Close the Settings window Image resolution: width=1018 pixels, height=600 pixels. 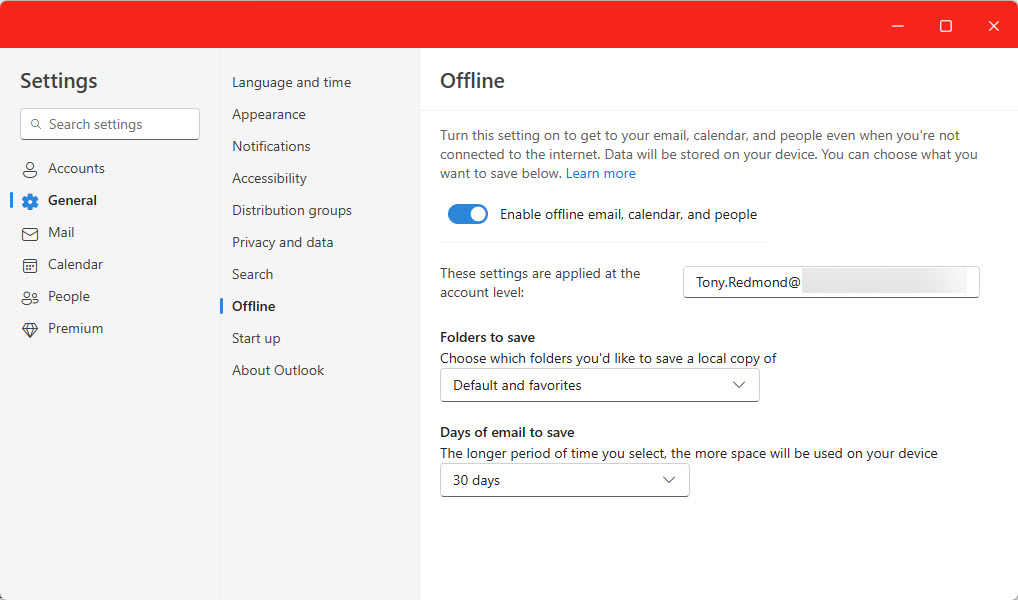993,26
